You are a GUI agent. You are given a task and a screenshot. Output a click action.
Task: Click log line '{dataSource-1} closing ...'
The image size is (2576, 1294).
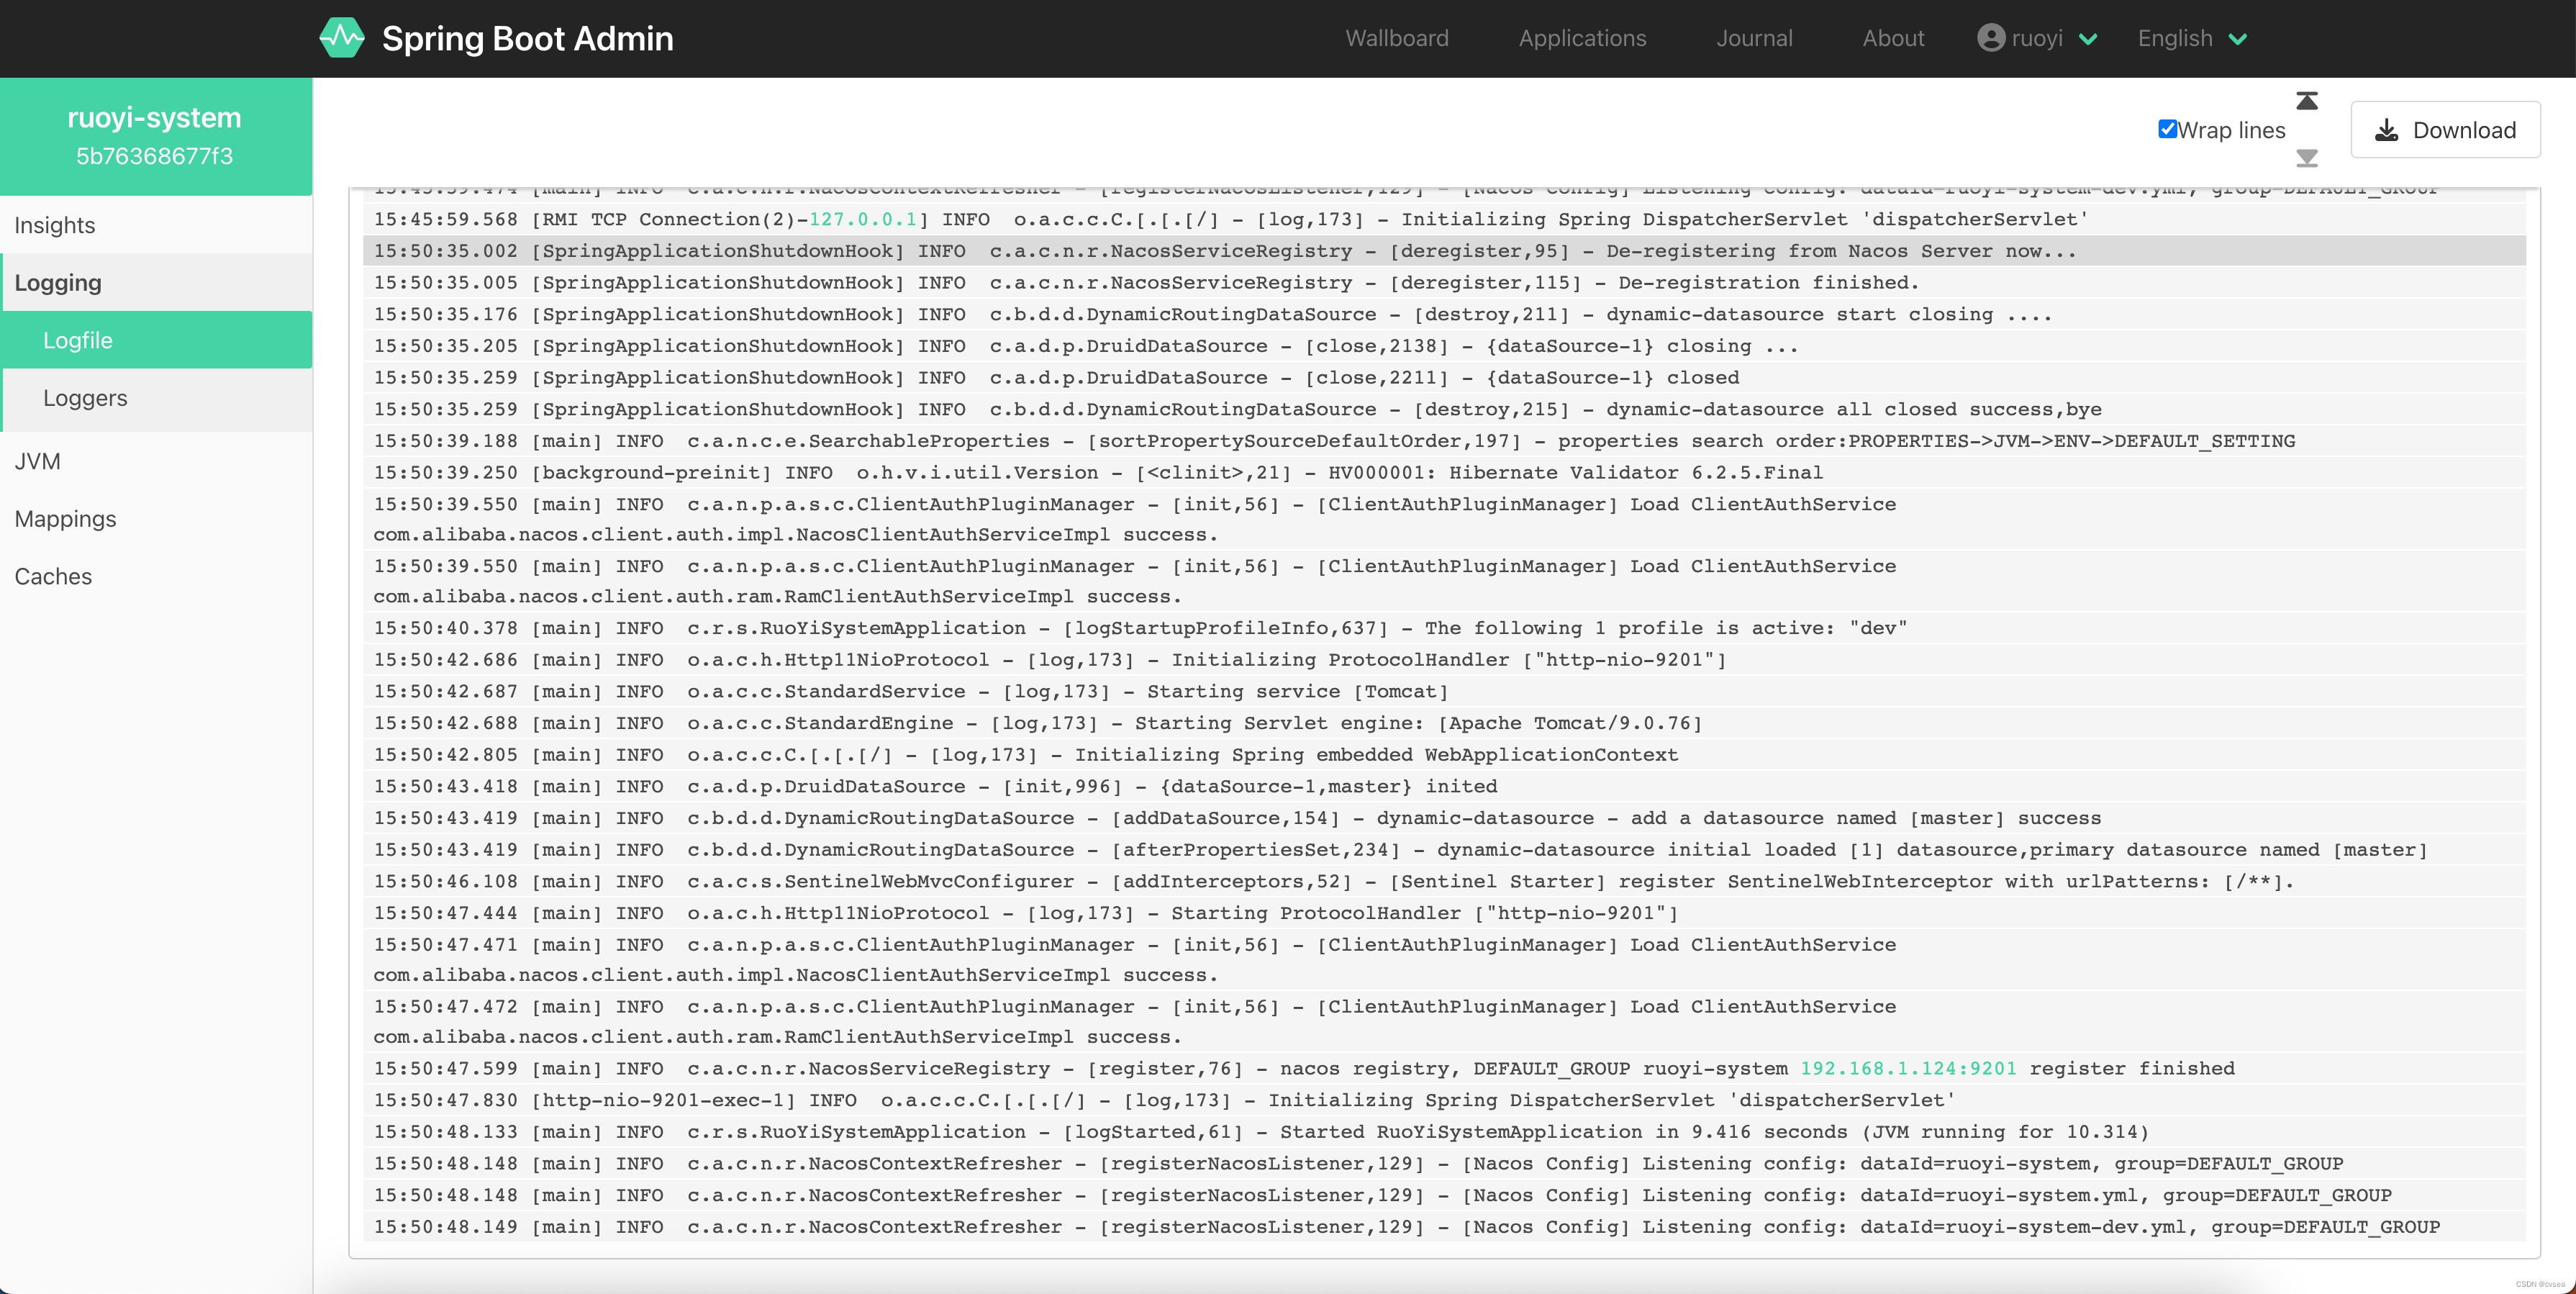[x=1444, y=346]
